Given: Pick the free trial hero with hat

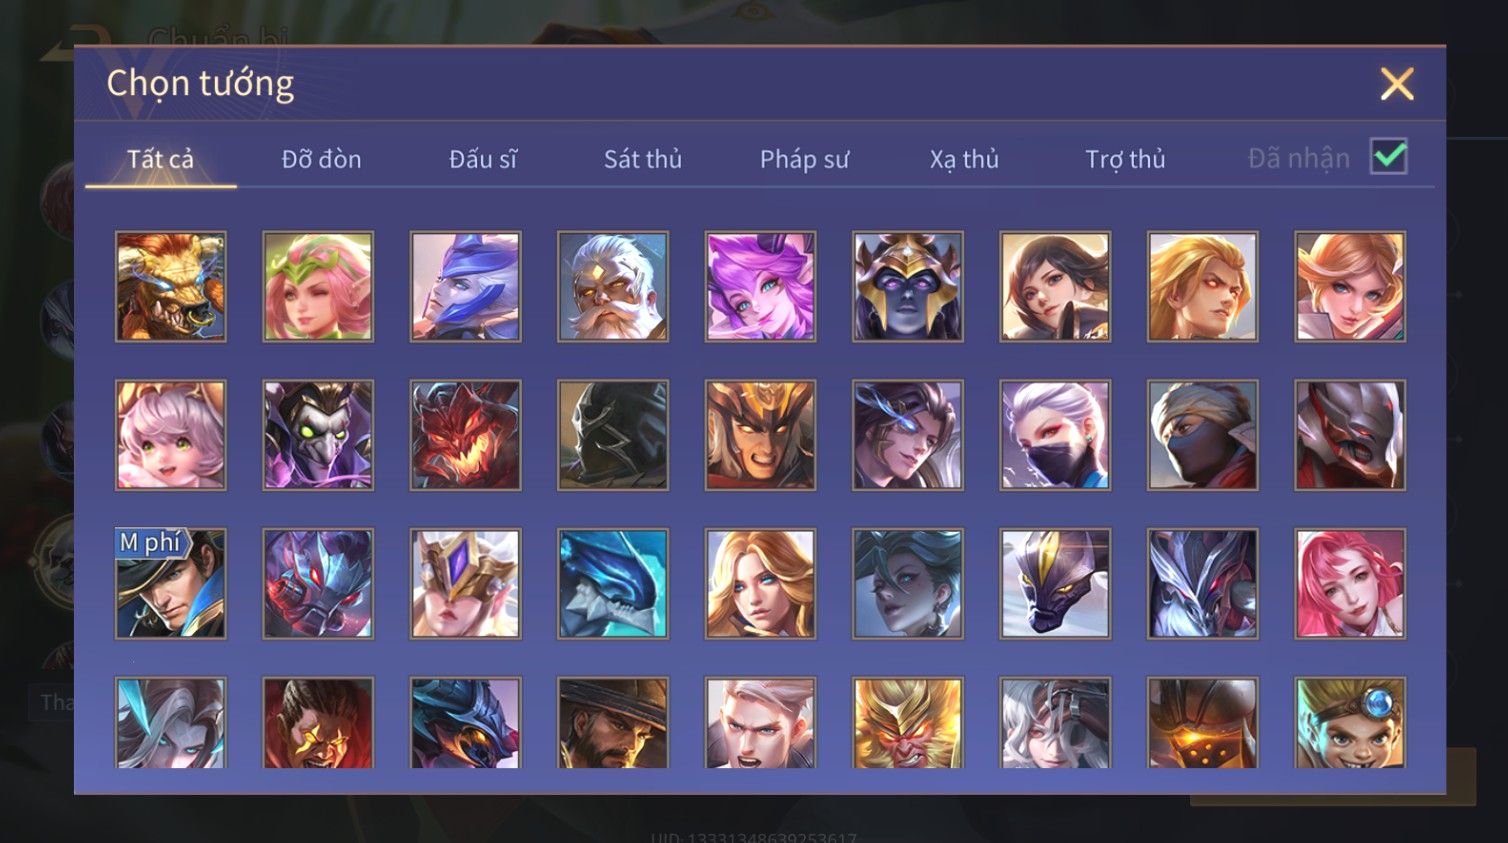Looking at the screenshot, I should [x=171, y=583].
